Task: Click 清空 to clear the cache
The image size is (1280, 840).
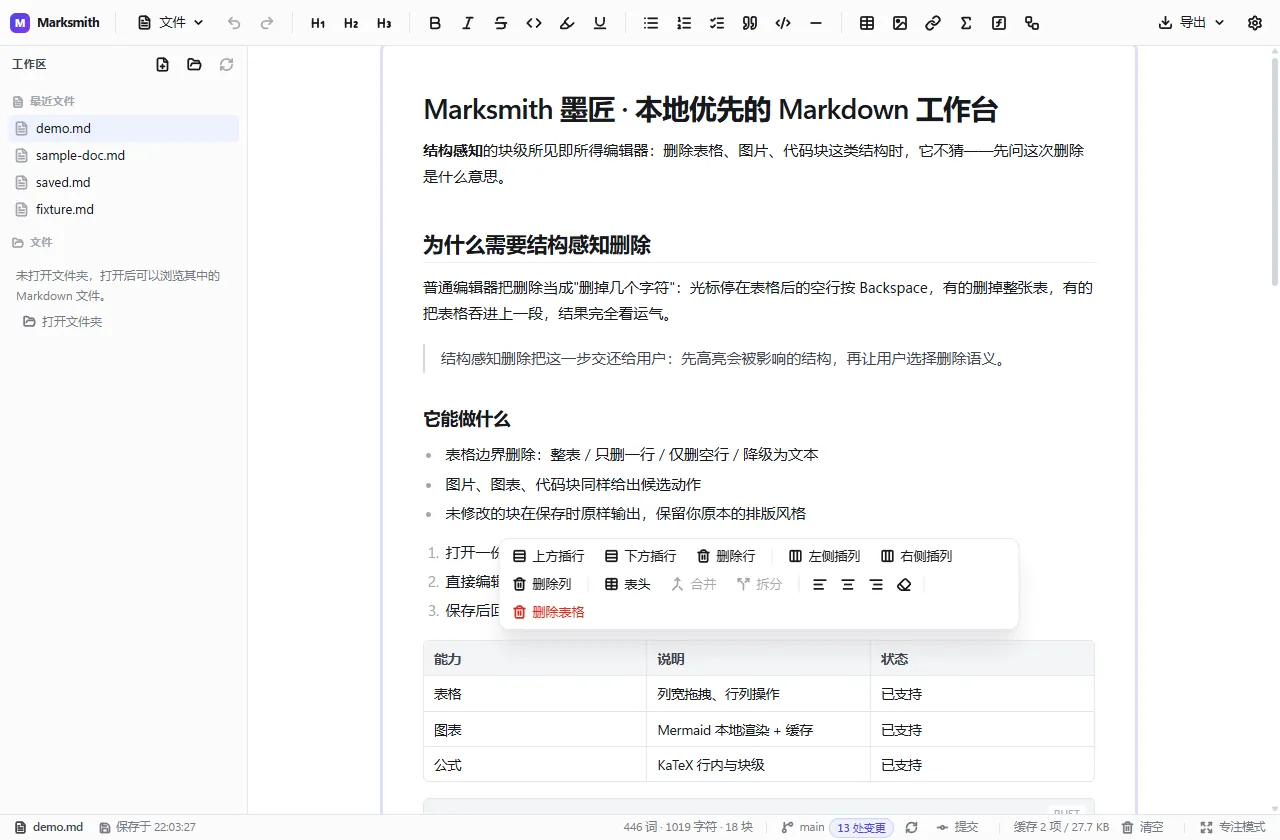Action: click(1142, 827)
